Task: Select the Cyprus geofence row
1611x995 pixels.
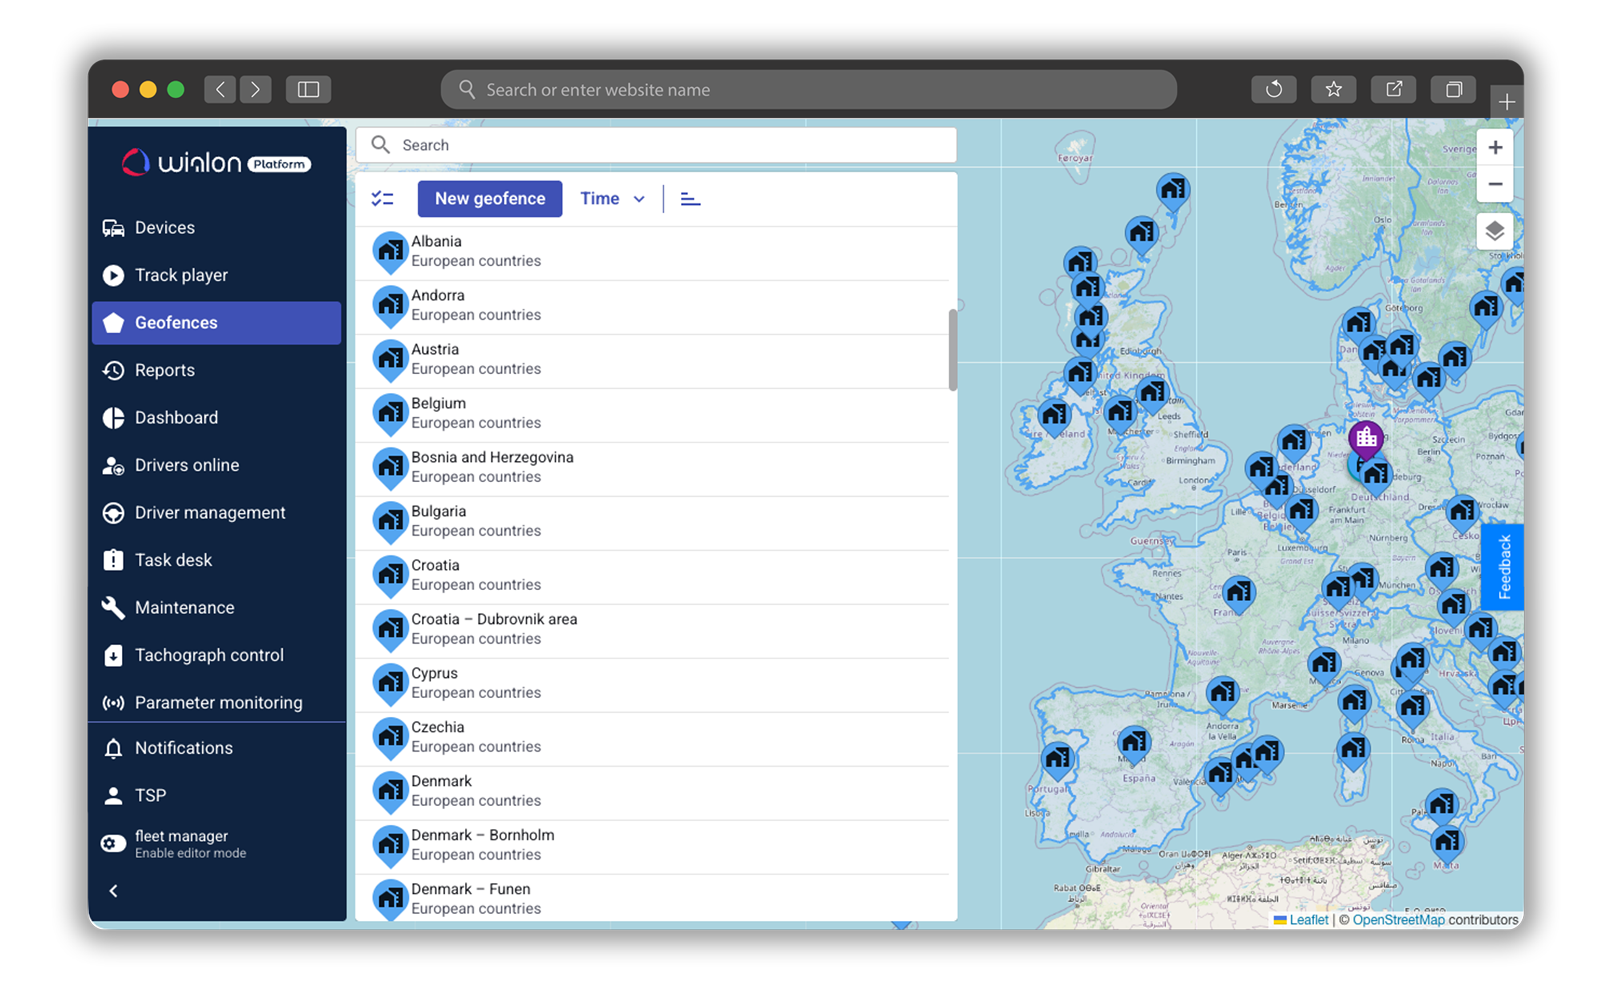Action: [x=652, y=684]
